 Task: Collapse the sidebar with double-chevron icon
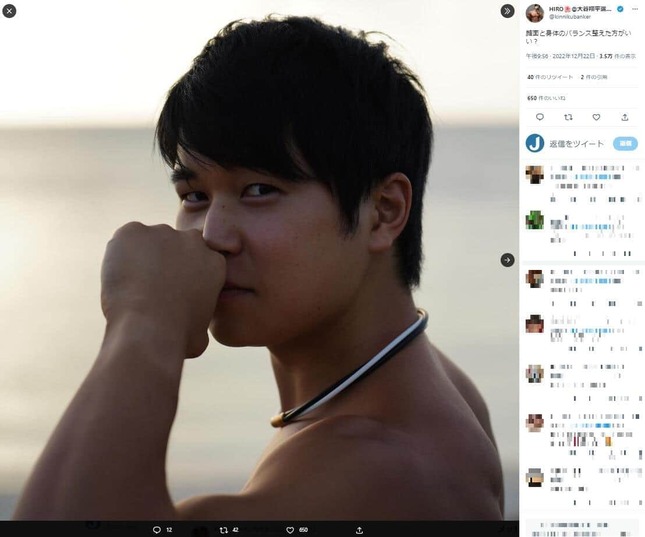pyautogui.click(x=507, y=11)
